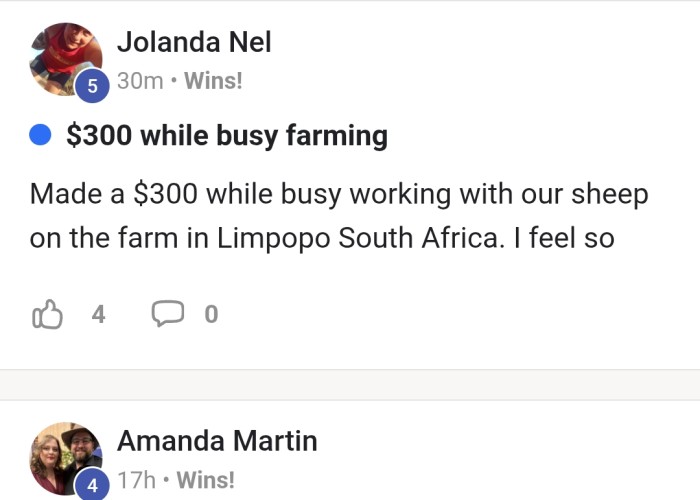
Task: Click Jolanda Nel's level 5 badge
Action: tap(92, 86)
